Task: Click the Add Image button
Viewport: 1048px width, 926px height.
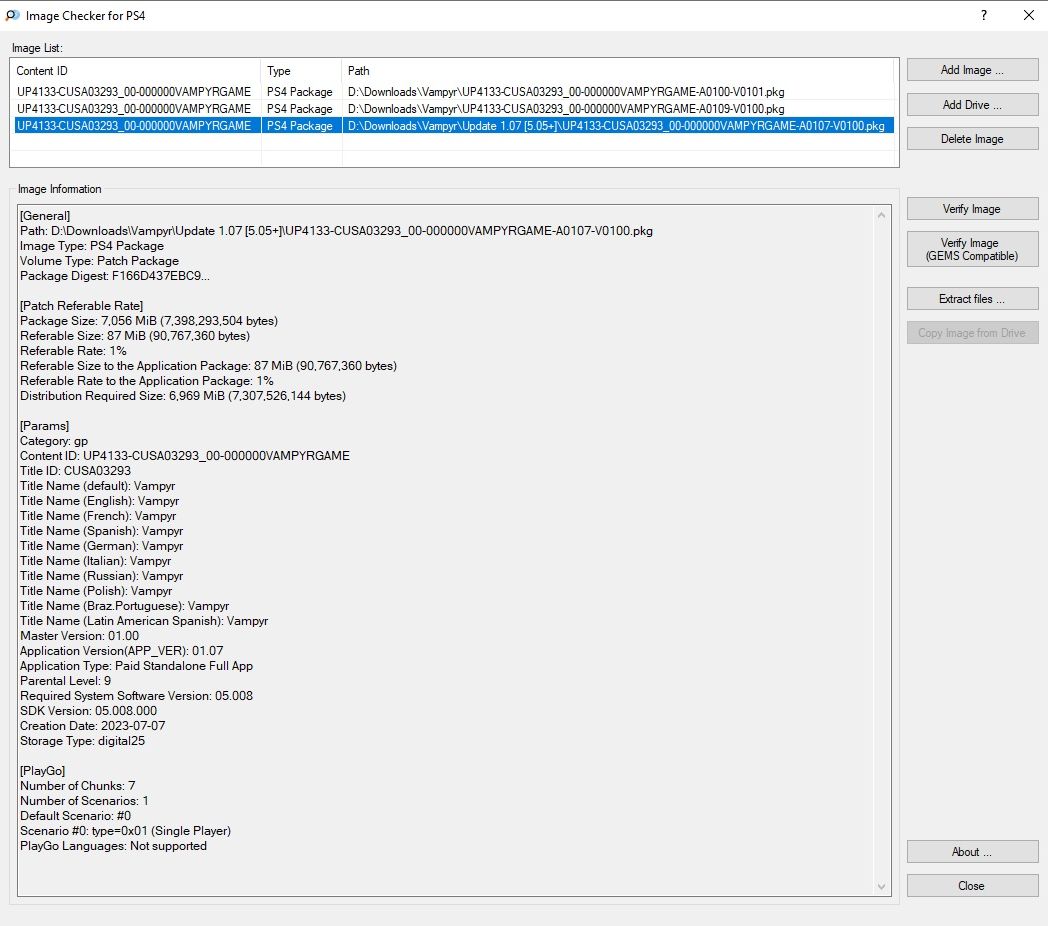Action: (x=972, y=70)
